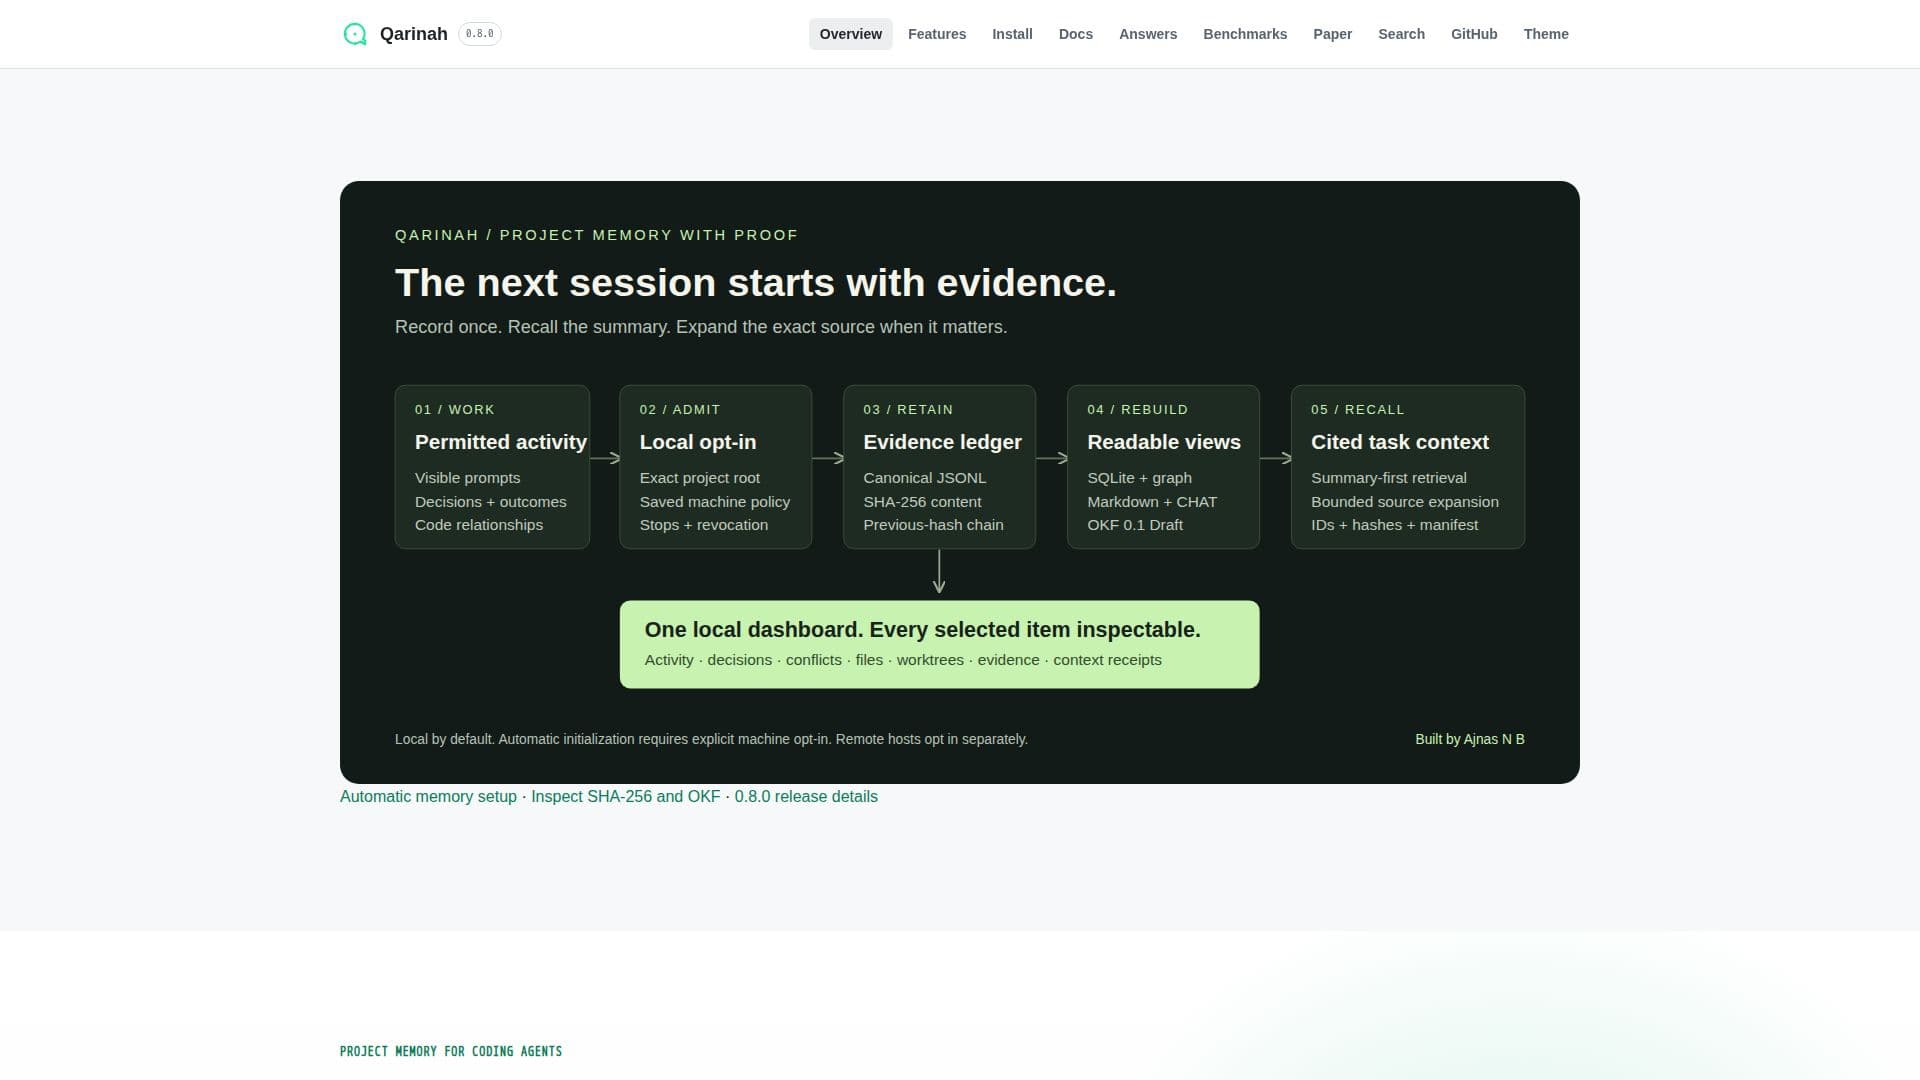Open the Paper link
Screen dimensions: 1920x1080
(x=1332, y=34)
